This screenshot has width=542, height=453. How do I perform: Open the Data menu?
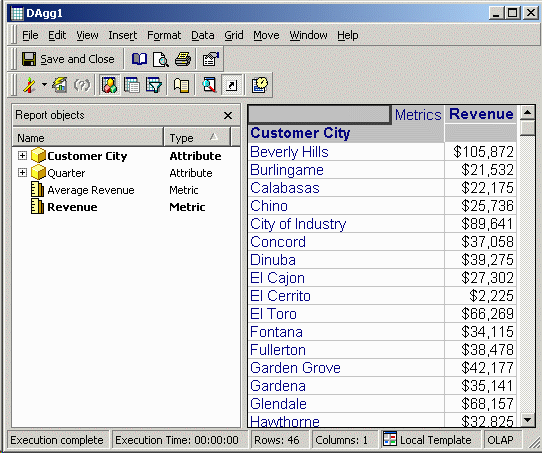point(203,35)
